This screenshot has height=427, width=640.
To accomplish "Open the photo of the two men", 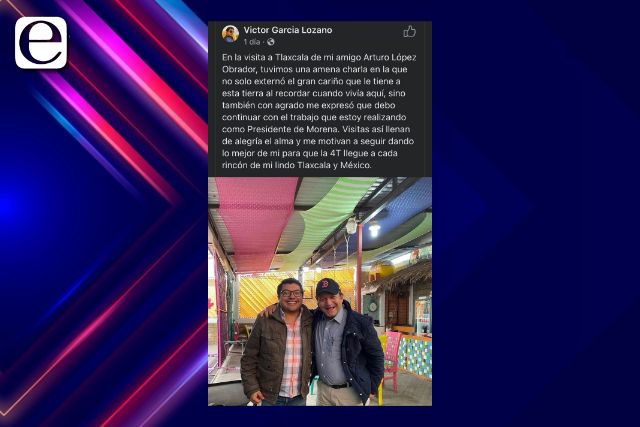I will coord(320,291).
